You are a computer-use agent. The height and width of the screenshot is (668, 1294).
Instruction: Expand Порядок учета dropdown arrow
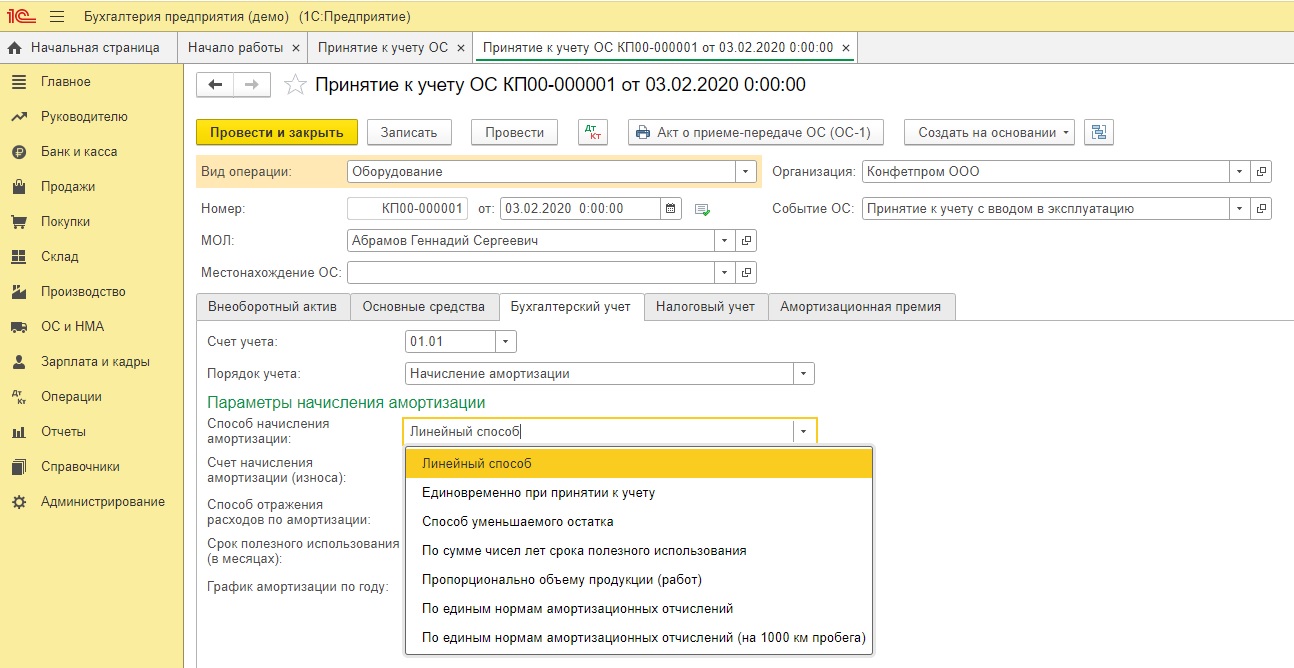(x=804, y=374)
